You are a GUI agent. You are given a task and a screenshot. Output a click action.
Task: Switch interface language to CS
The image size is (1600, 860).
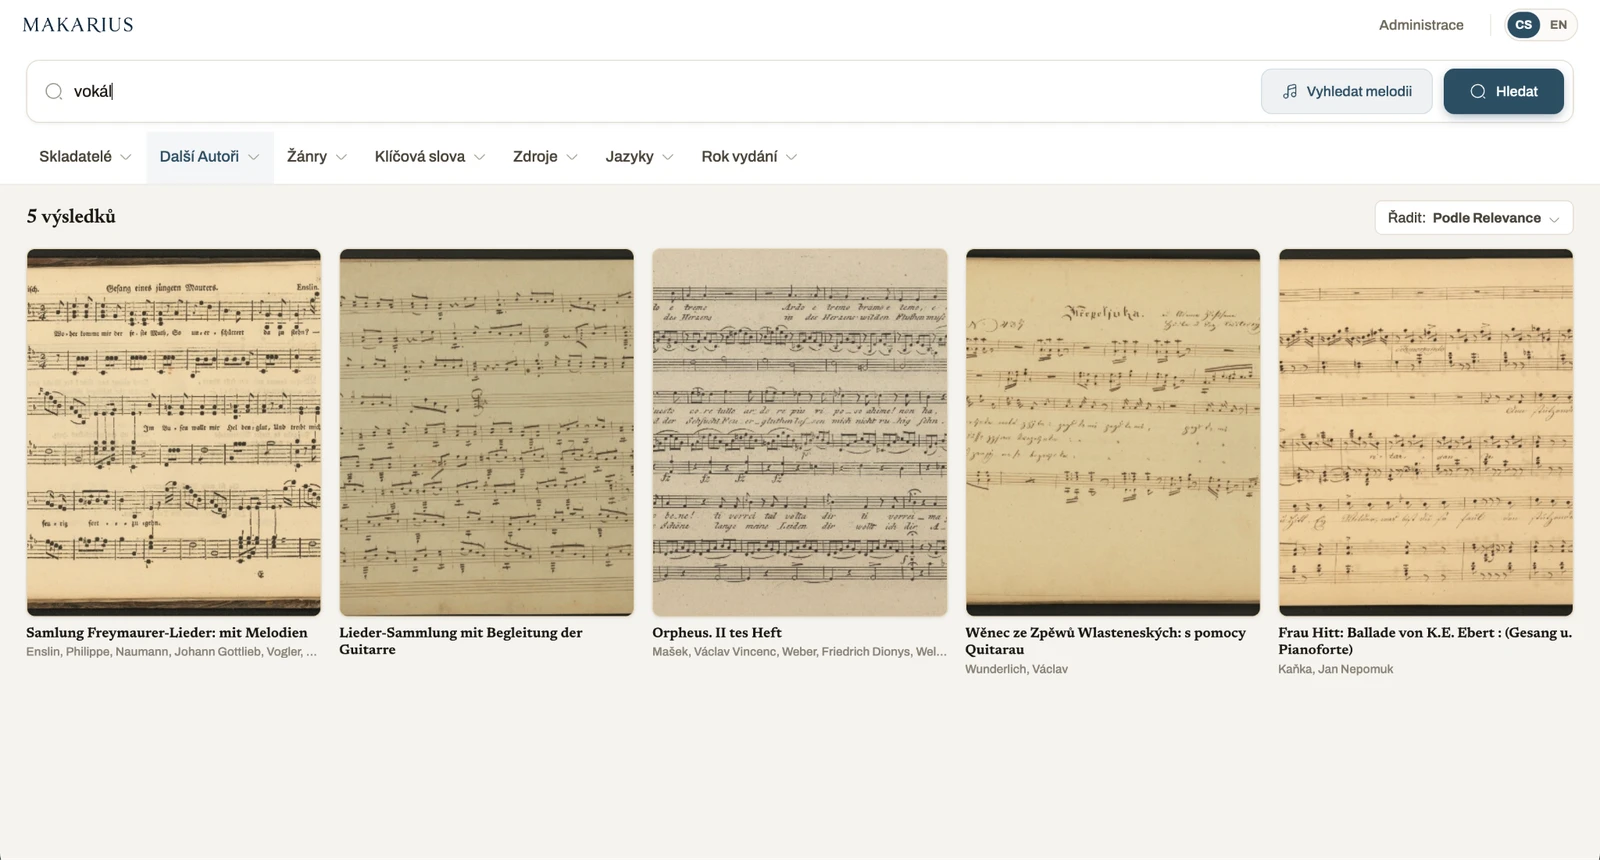(1523, 25)
